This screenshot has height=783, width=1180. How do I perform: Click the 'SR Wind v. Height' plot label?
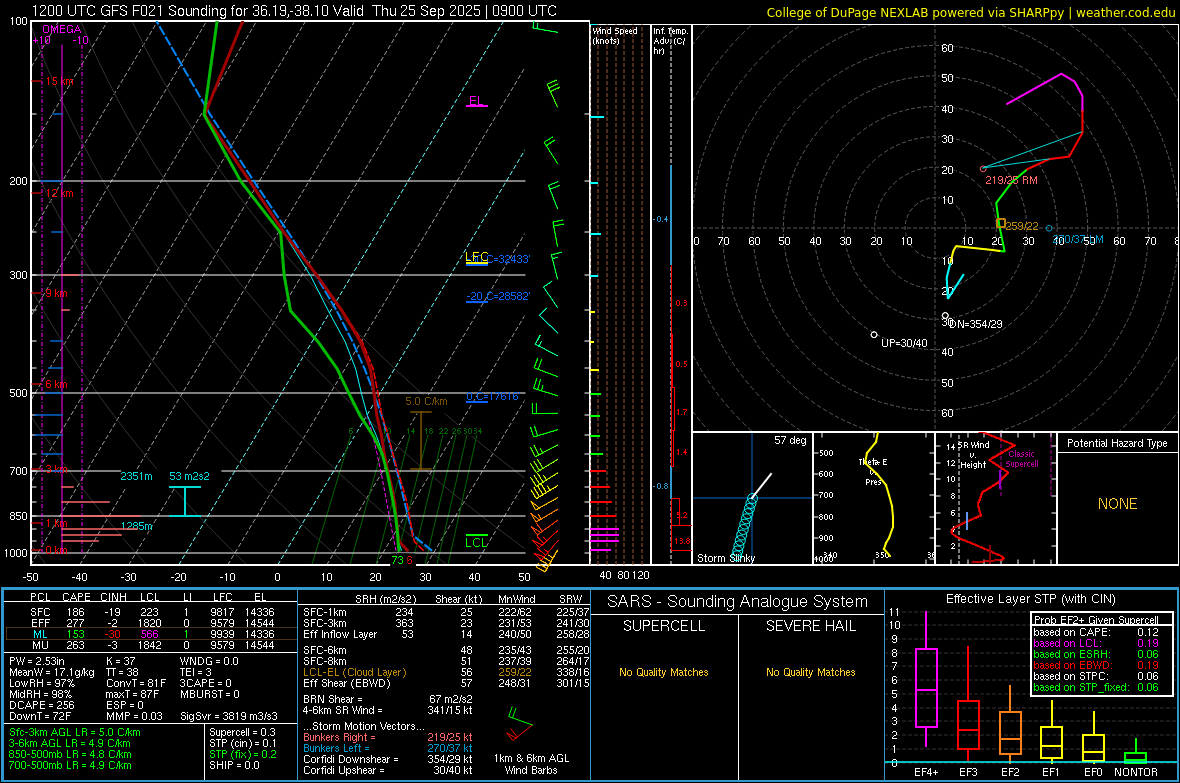point(973,455)
